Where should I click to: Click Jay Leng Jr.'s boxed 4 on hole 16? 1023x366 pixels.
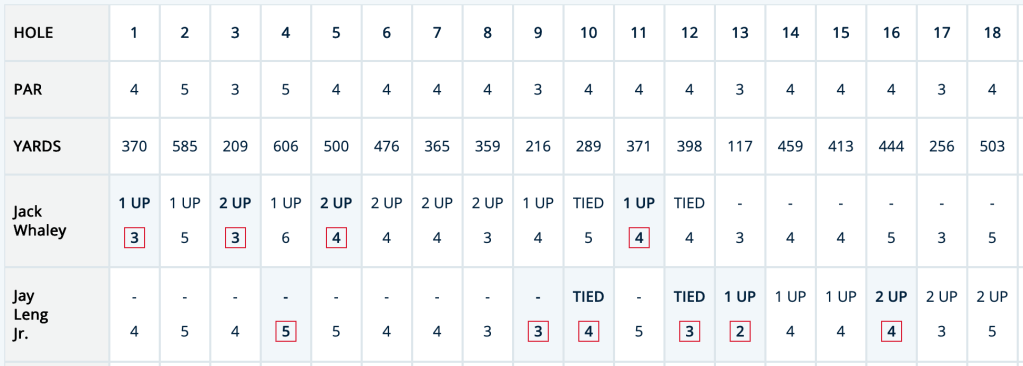(x=891, y=332)
